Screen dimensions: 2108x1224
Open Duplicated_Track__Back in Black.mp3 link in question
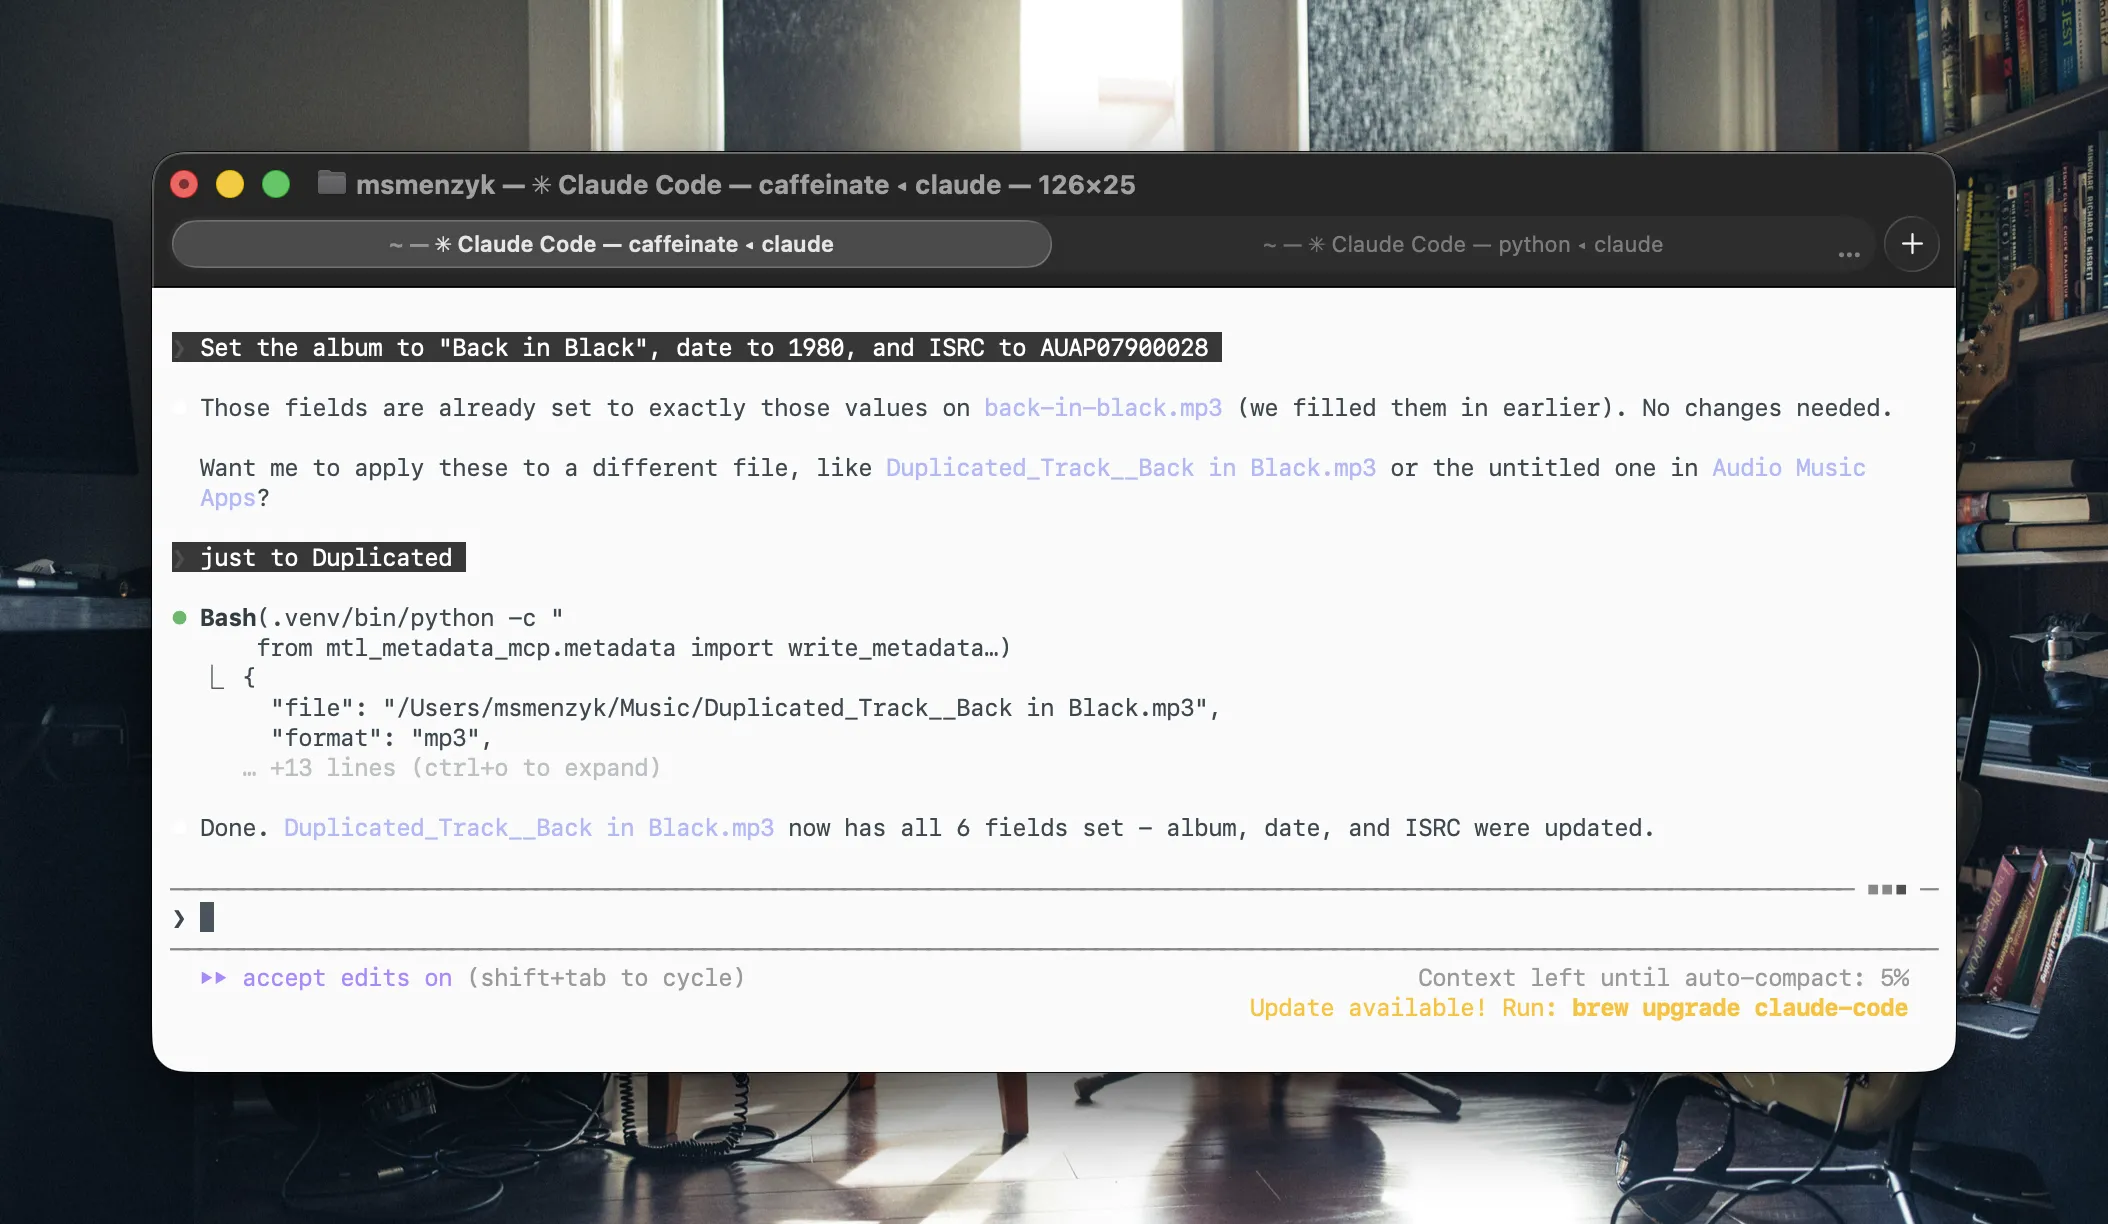click(x=1131, y=468)
